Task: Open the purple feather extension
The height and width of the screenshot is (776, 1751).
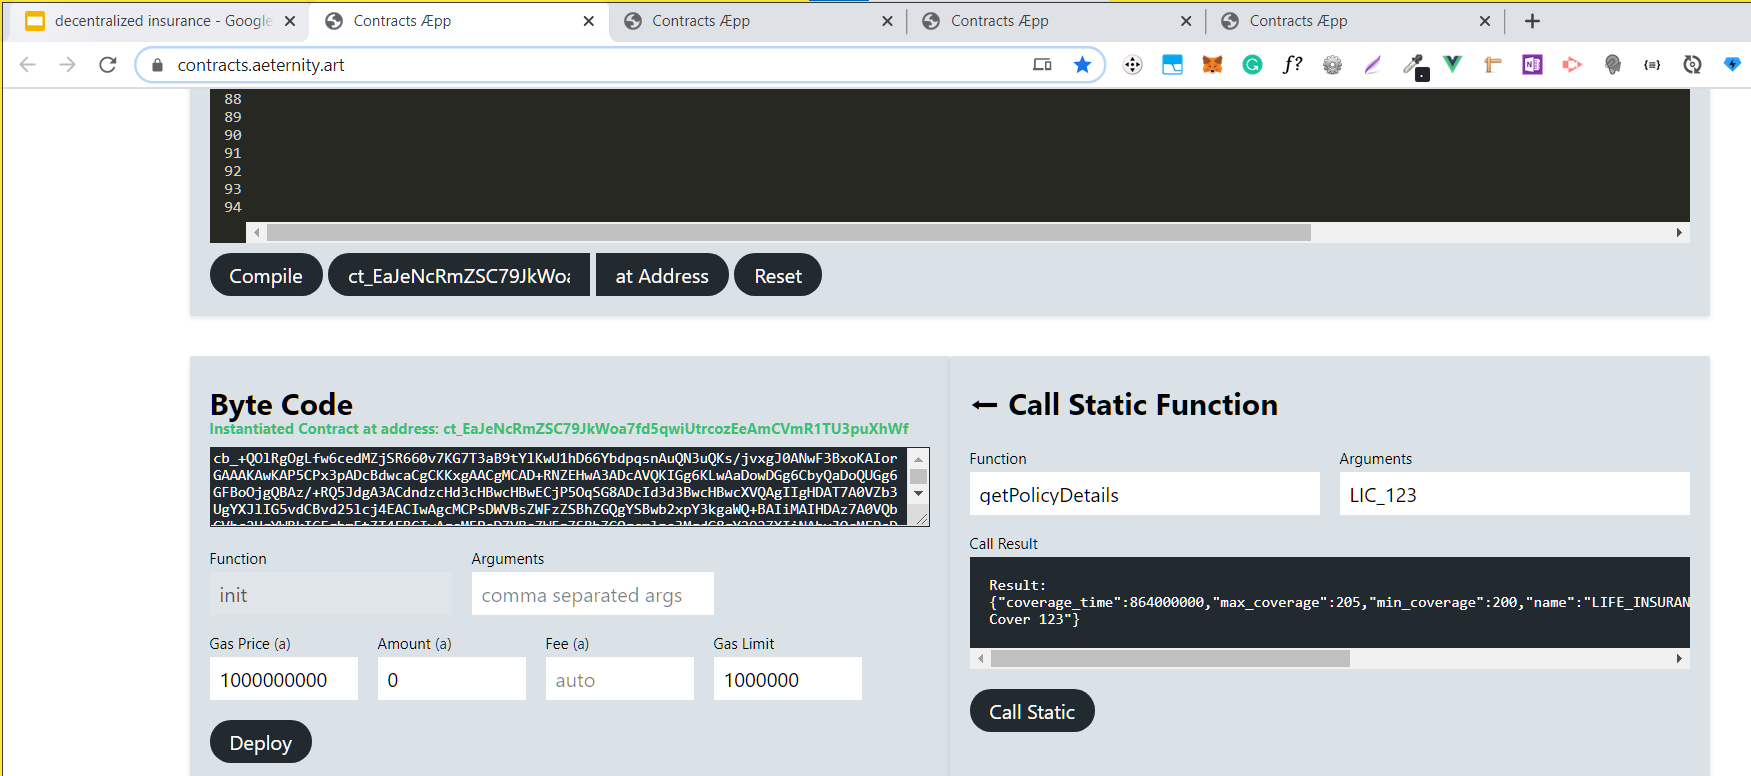Action: click(1372, 65)
